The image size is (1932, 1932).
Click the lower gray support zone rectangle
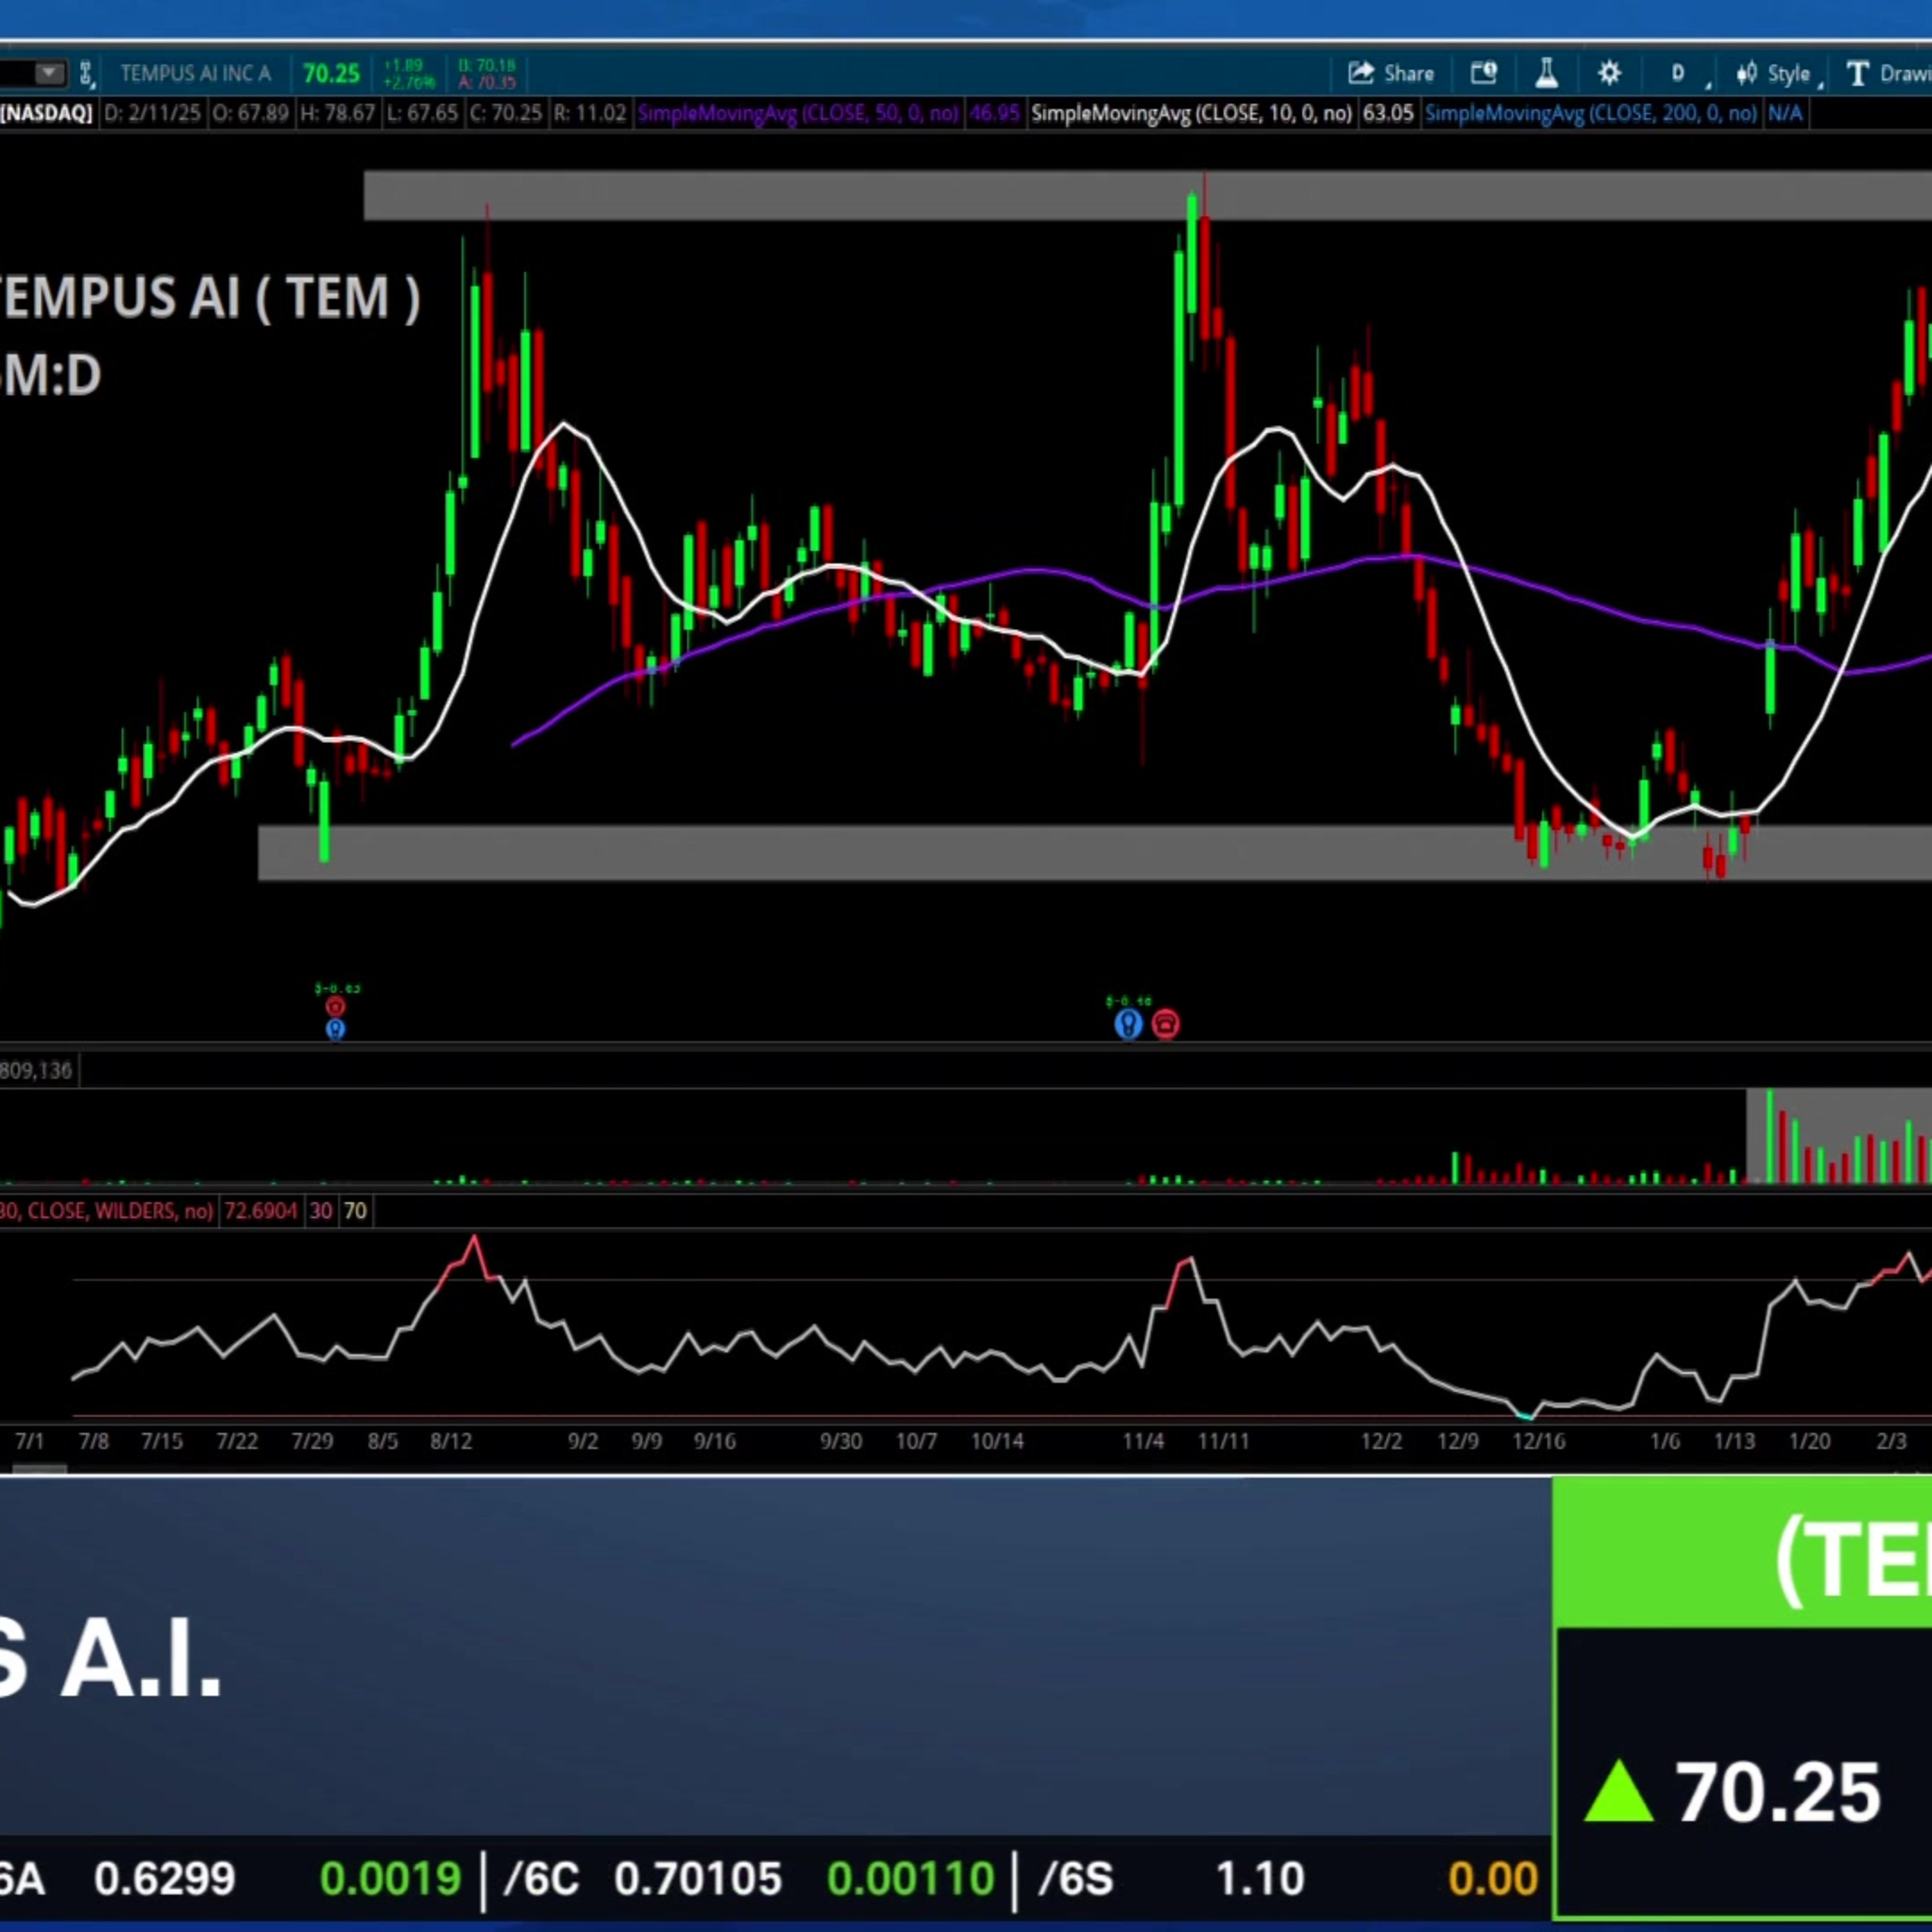pyautogui.click(x=1095, y=852)
